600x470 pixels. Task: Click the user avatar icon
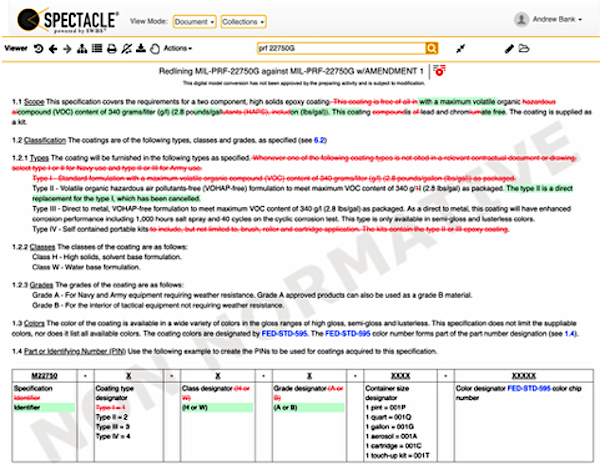coord(521,20)
